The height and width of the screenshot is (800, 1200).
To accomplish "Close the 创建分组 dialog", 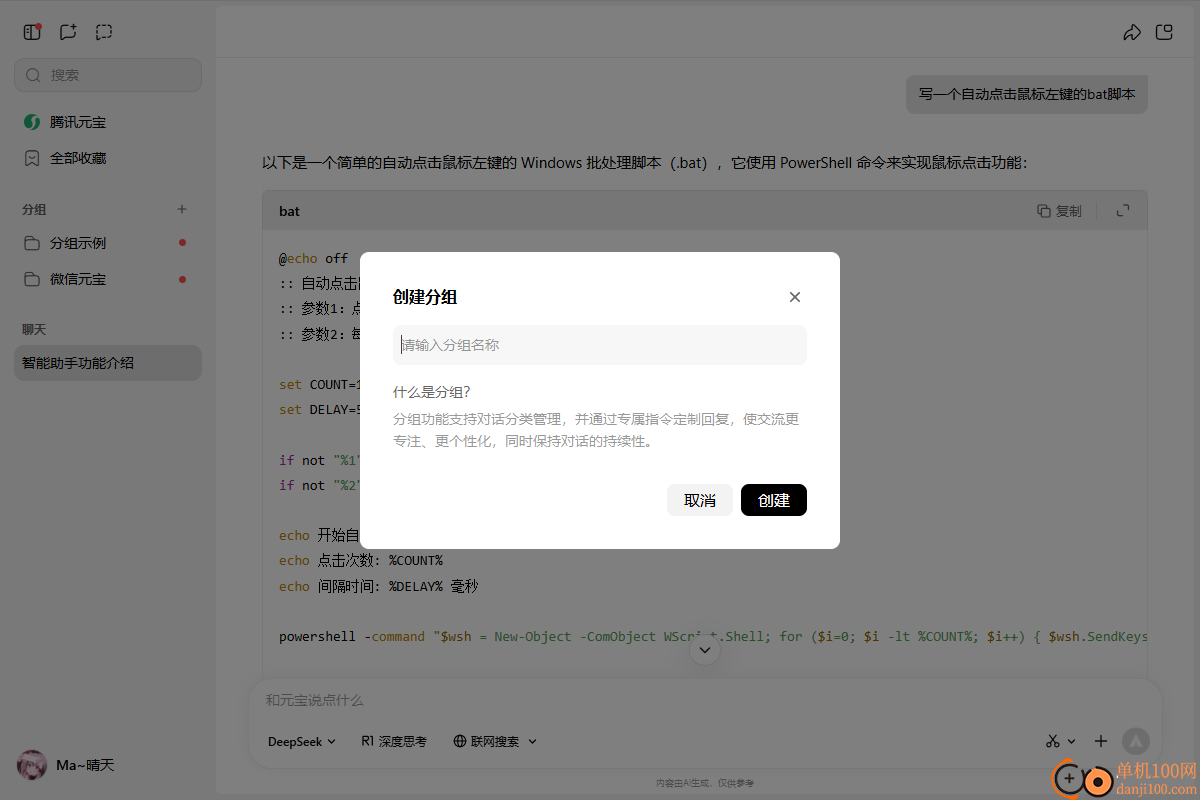I will click(x=795, y=297).
